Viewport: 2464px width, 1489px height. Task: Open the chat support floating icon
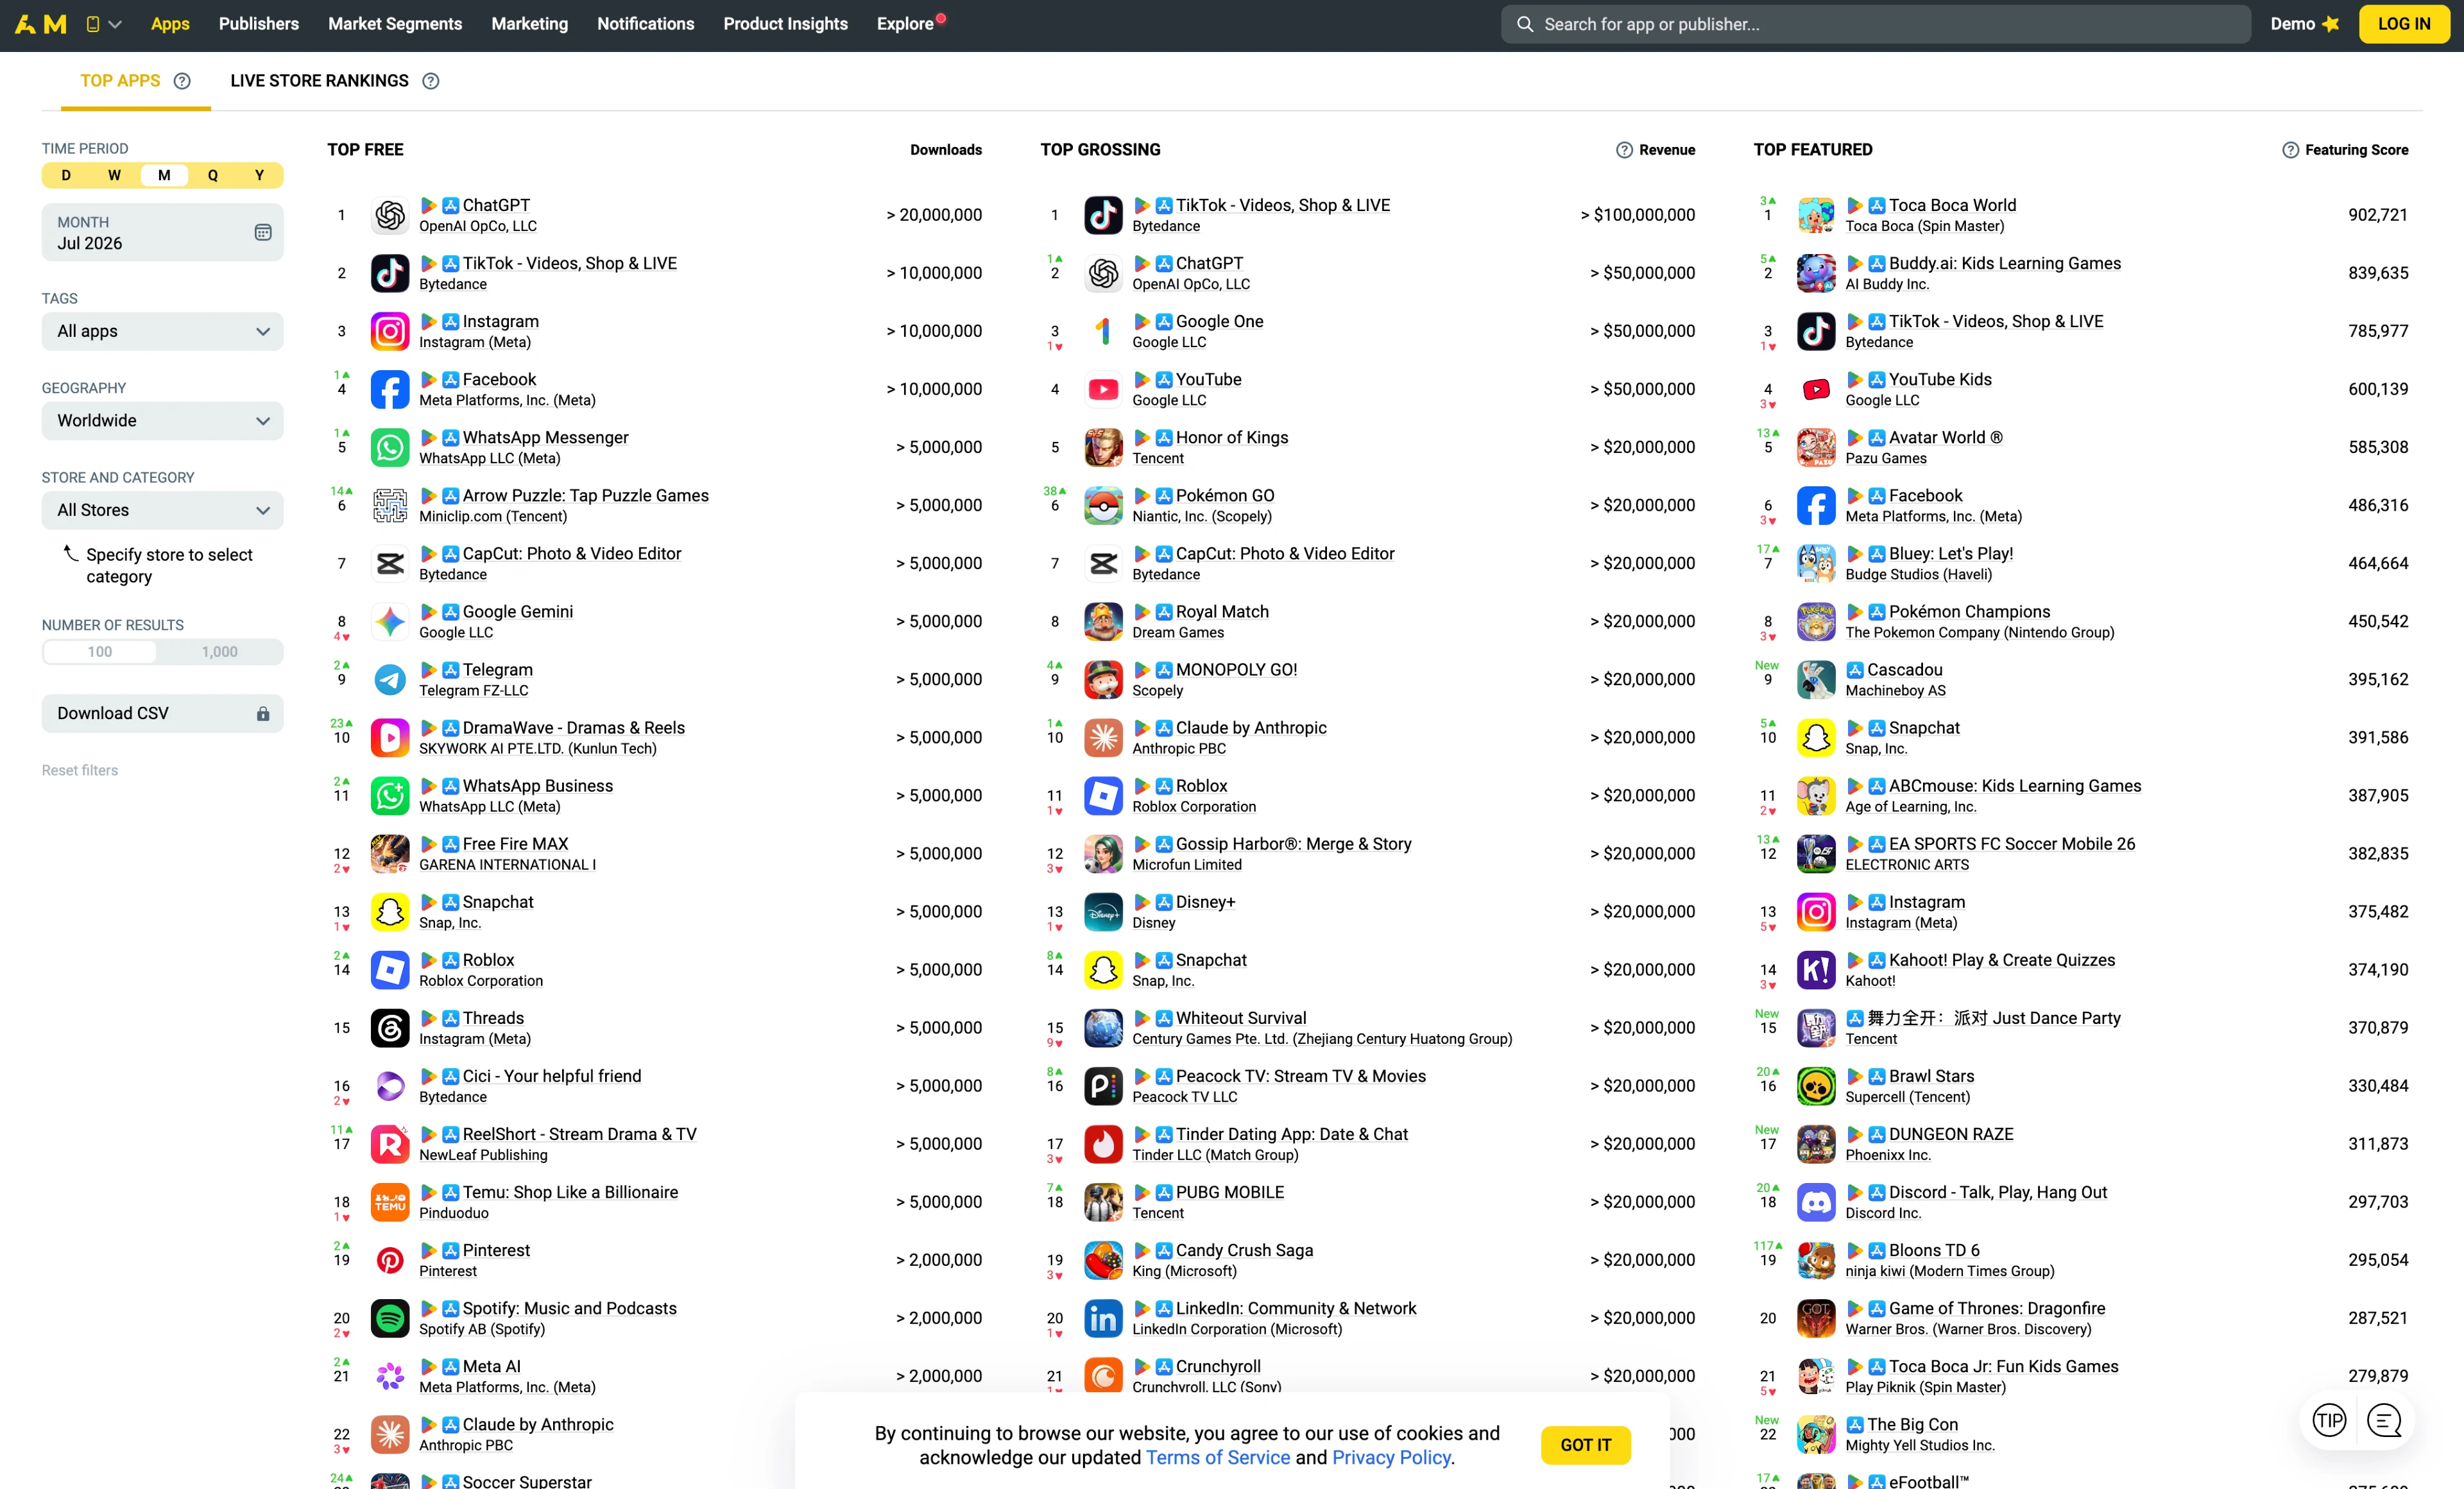[2385, 1420]
